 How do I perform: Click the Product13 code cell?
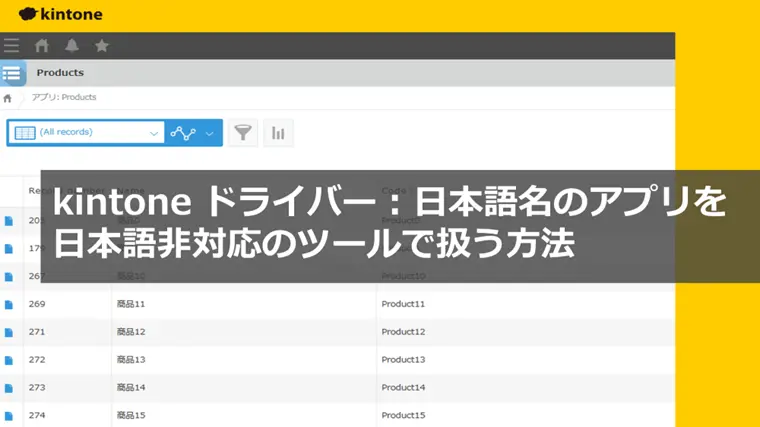pyautogui.click(x=403, y=360)
